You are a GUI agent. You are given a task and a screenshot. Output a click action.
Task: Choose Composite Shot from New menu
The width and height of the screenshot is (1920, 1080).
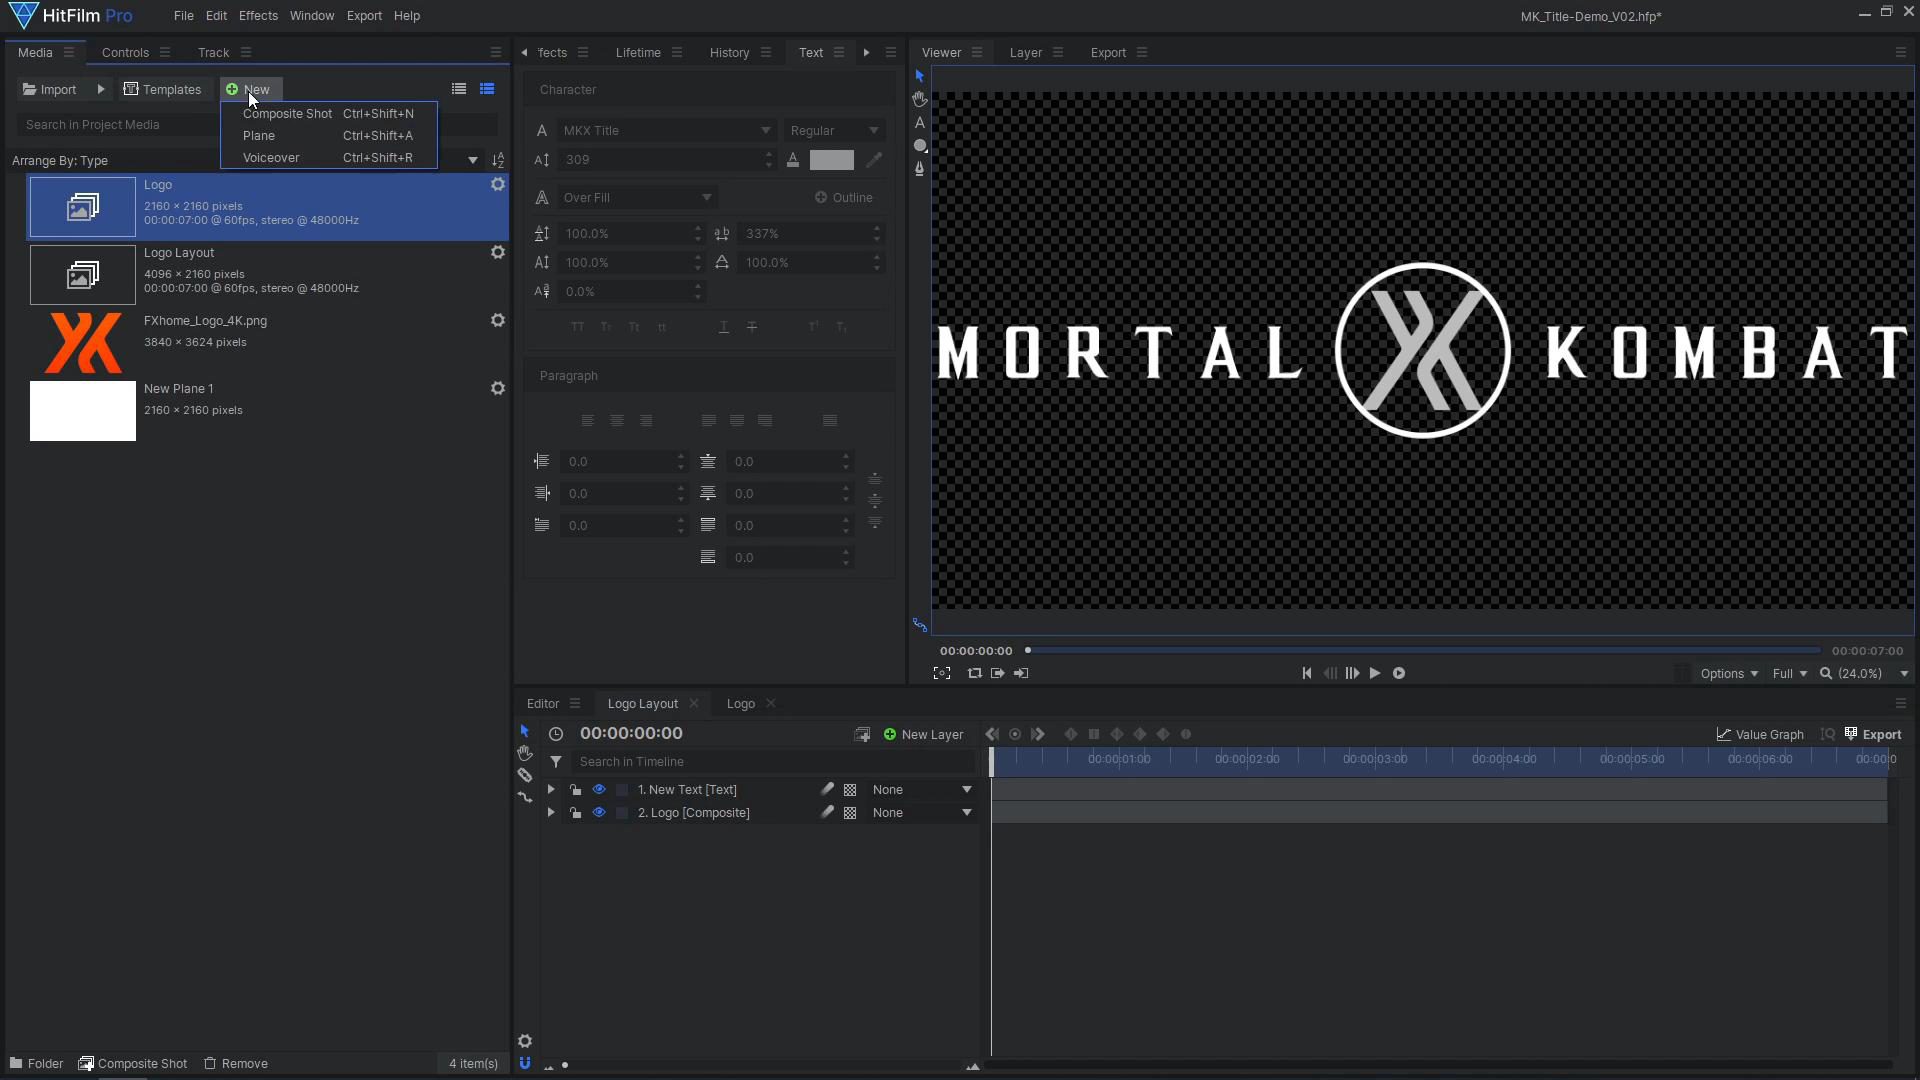pos(328,114)
